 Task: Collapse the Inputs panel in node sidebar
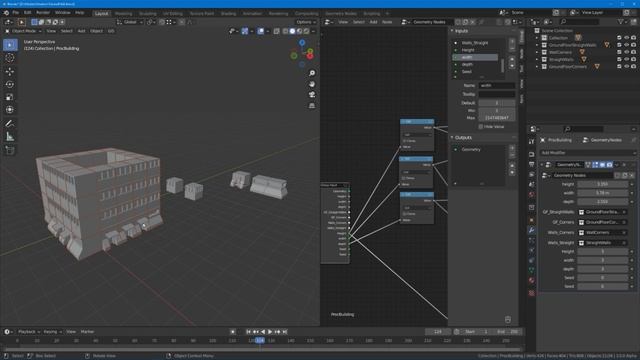click(452, 31)
